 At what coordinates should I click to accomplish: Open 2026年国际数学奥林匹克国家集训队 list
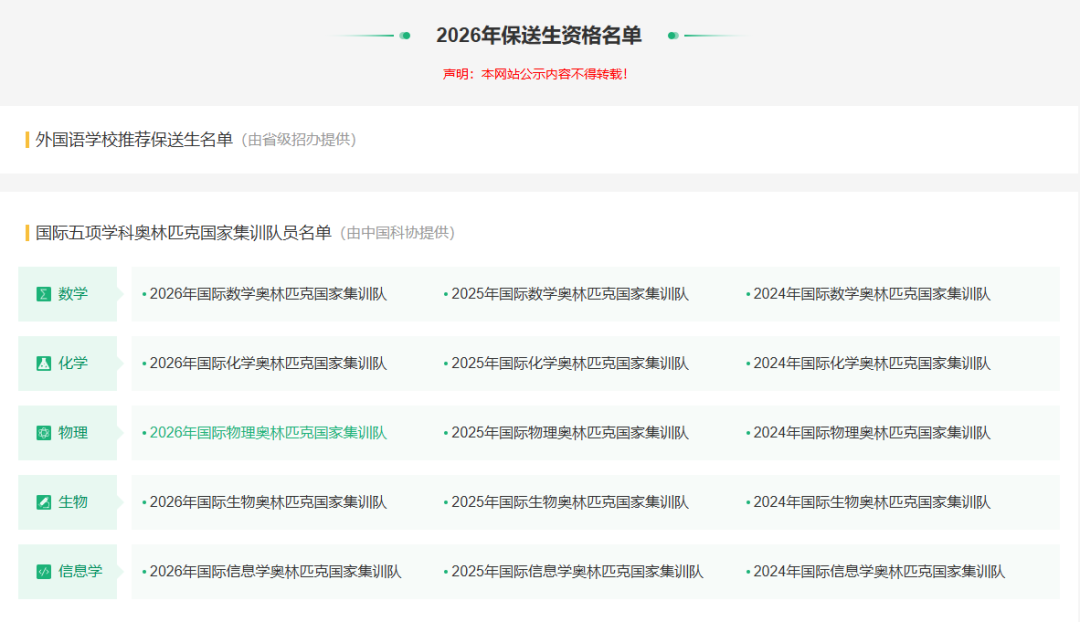268,294
